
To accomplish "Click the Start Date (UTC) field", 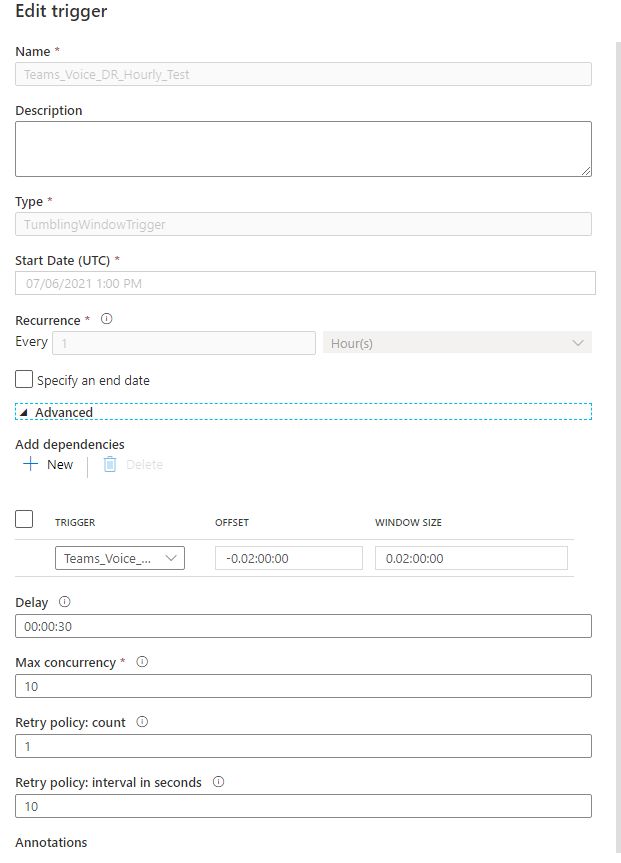I will point(305,283).
